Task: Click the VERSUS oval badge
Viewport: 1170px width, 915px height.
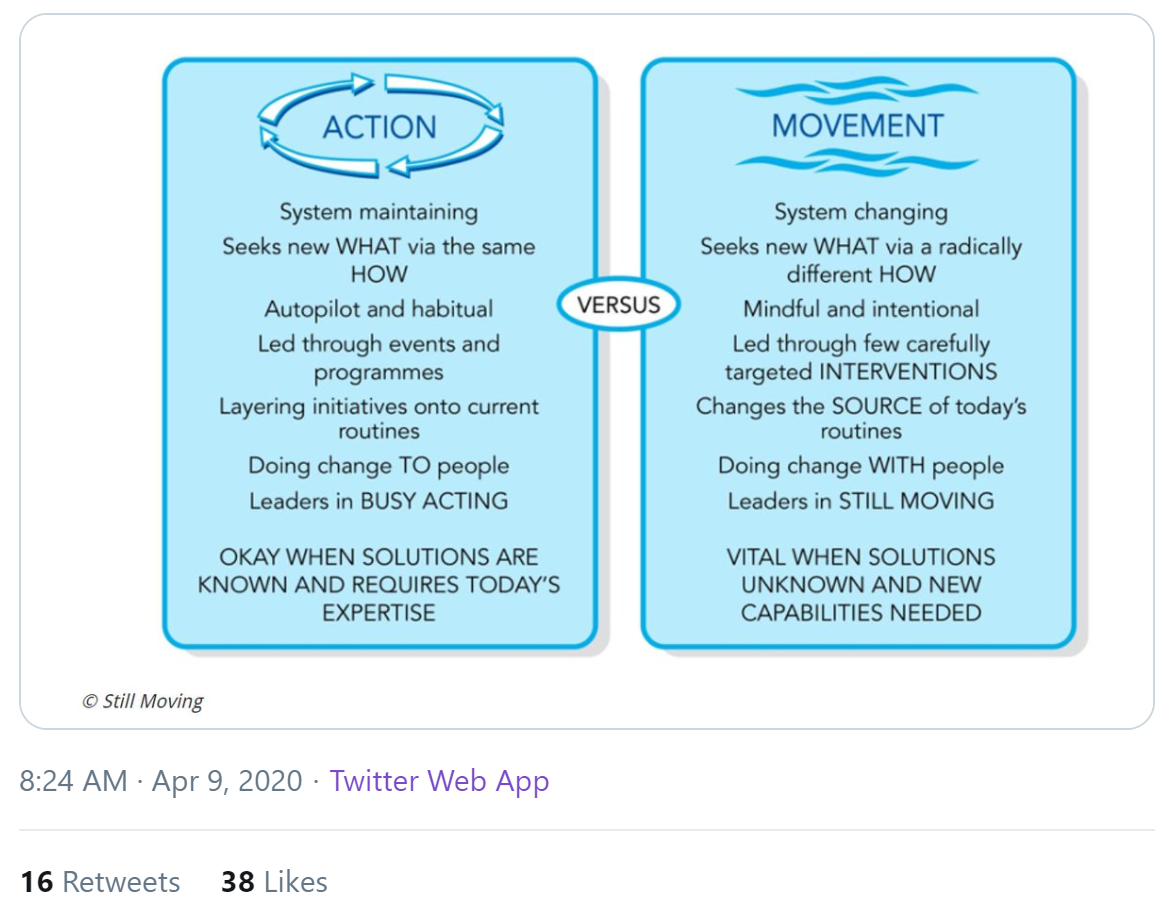Action: click(x=619, y=305)
